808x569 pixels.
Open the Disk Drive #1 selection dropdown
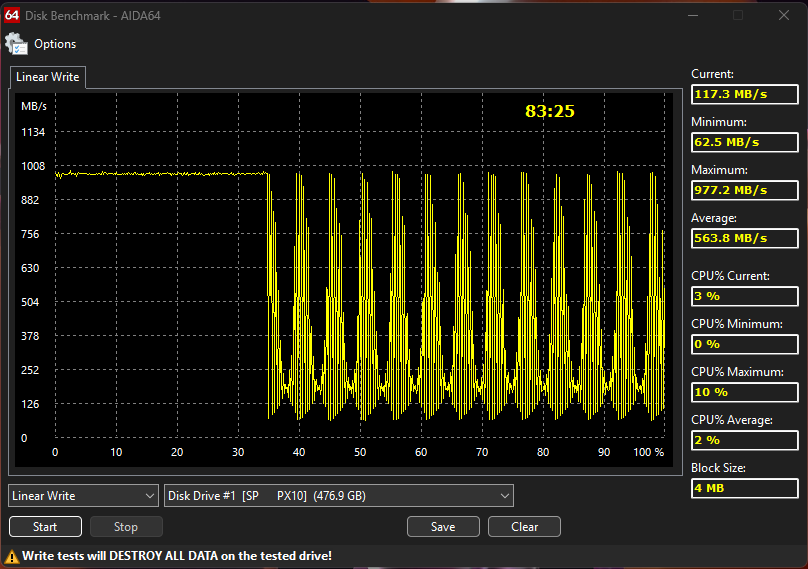[x=338, y=496]
